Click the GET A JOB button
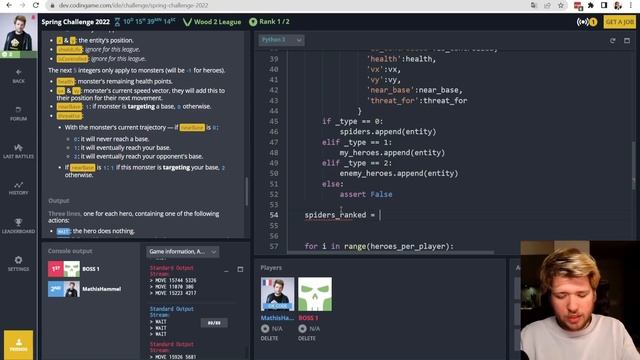 [x=619, y=22]
